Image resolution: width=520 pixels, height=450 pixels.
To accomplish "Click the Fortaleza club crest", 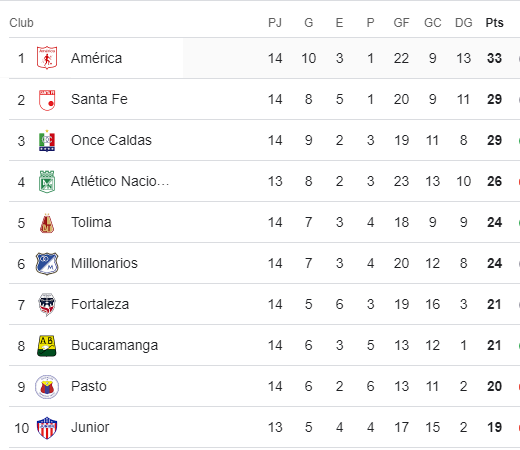I will [x=47, y=305].
